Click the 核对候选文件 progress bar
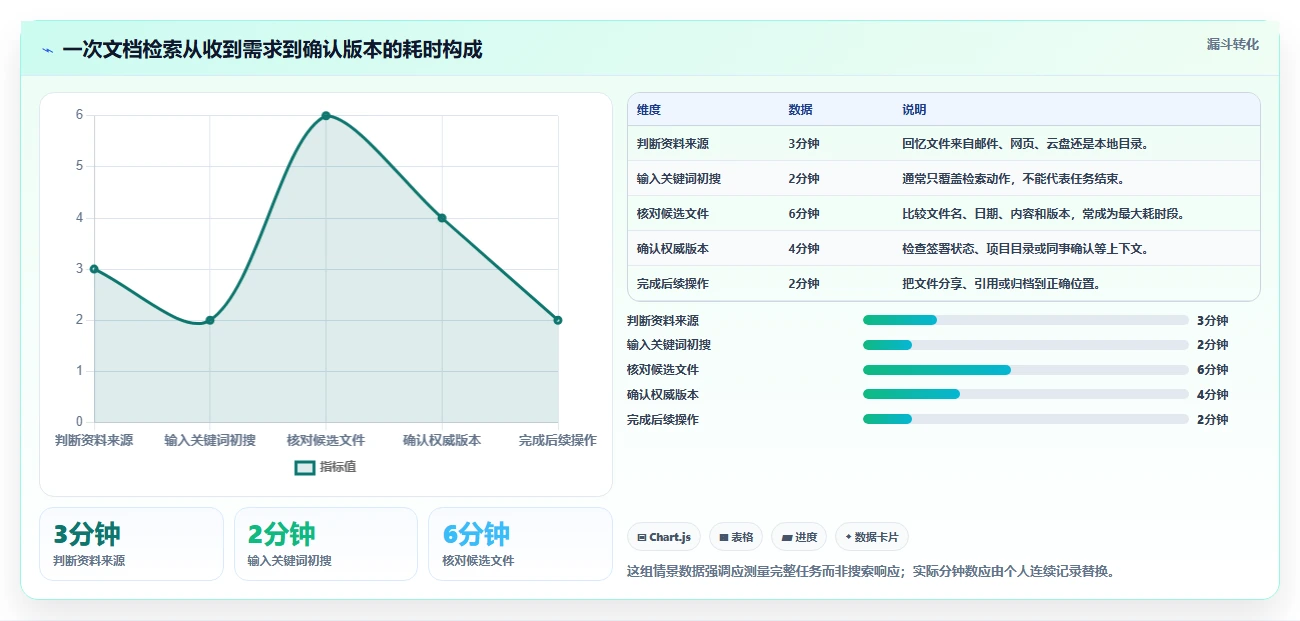This screenshot has width=1300, height=621. (1025, 370)
